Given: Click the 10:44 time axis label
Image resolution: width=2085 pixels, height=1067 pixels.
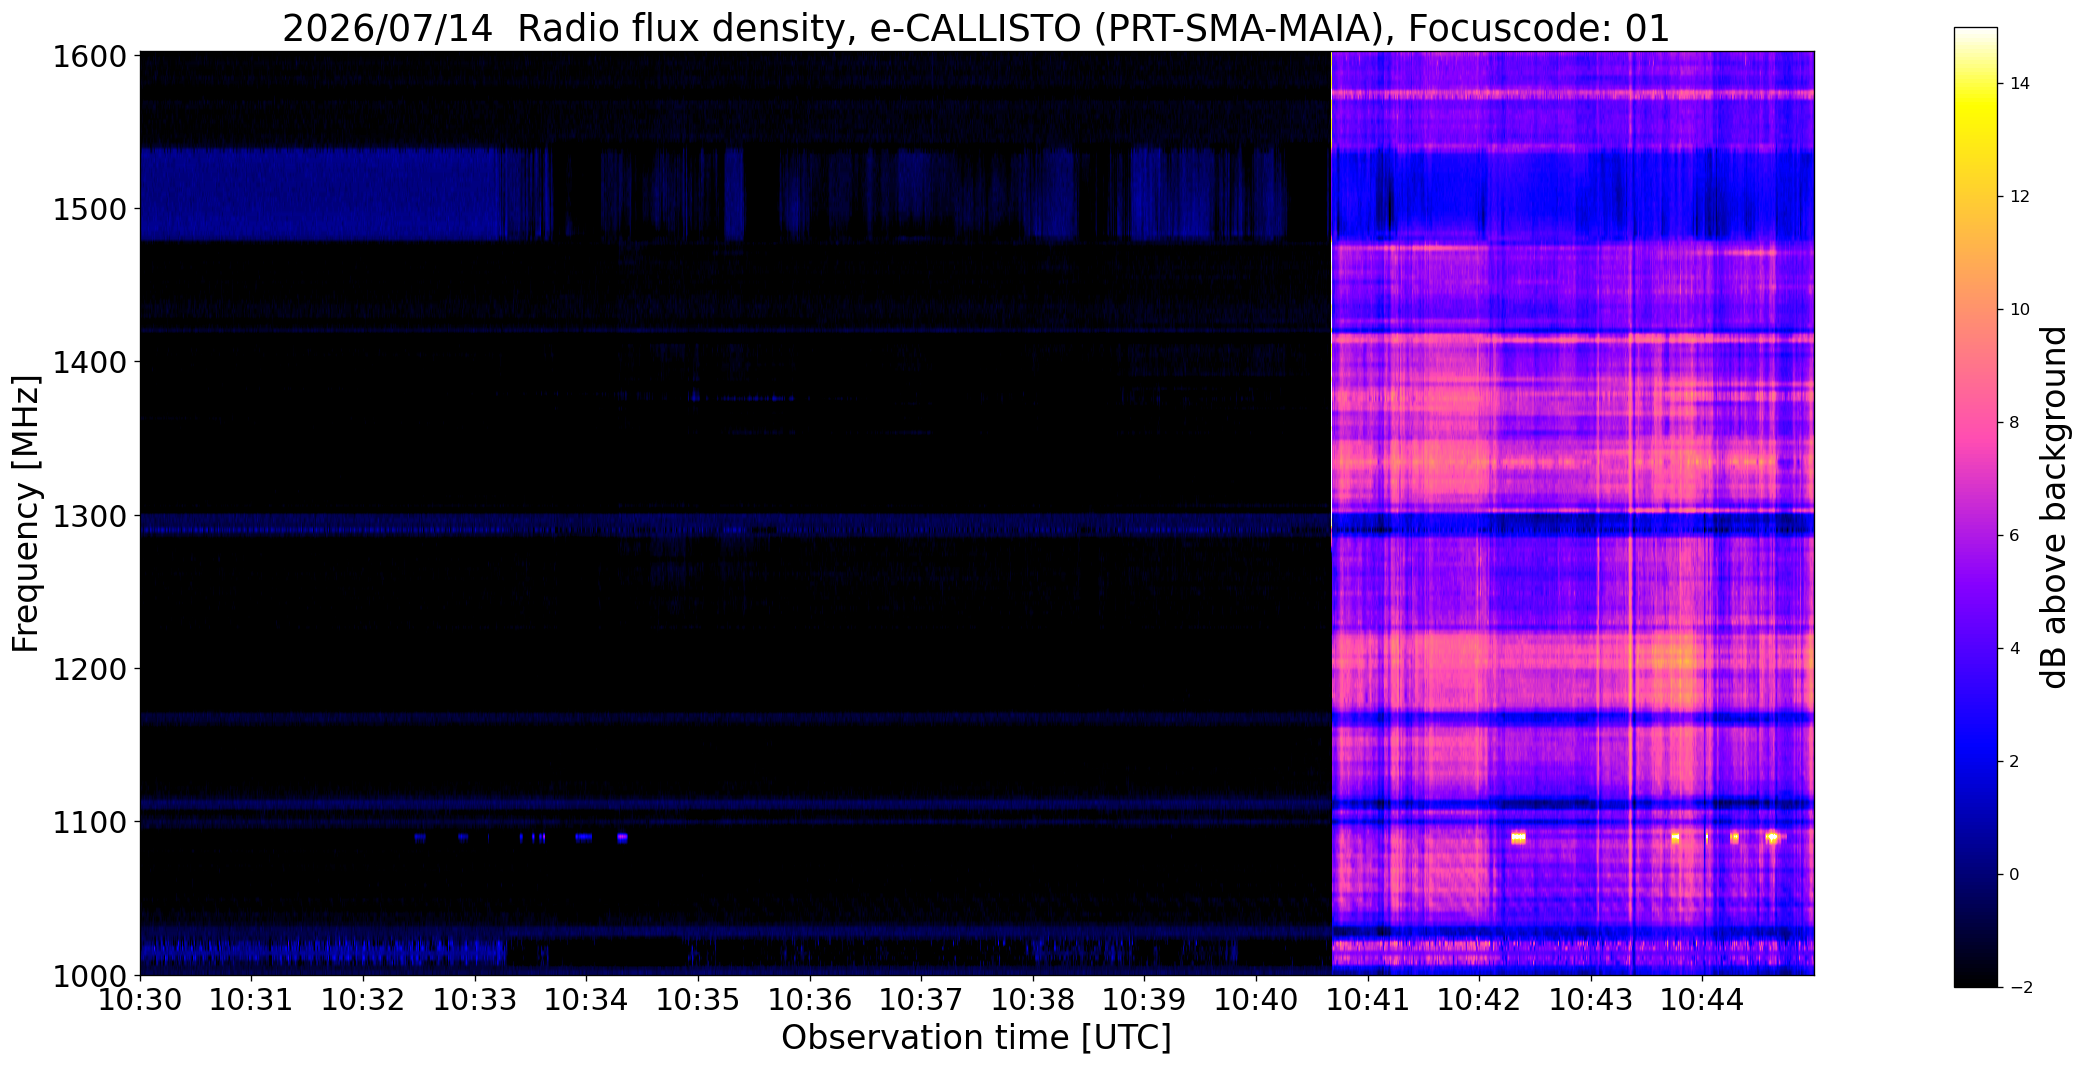Looking at the screenshot, I should pyautogui.click(x=1703, y=999).
